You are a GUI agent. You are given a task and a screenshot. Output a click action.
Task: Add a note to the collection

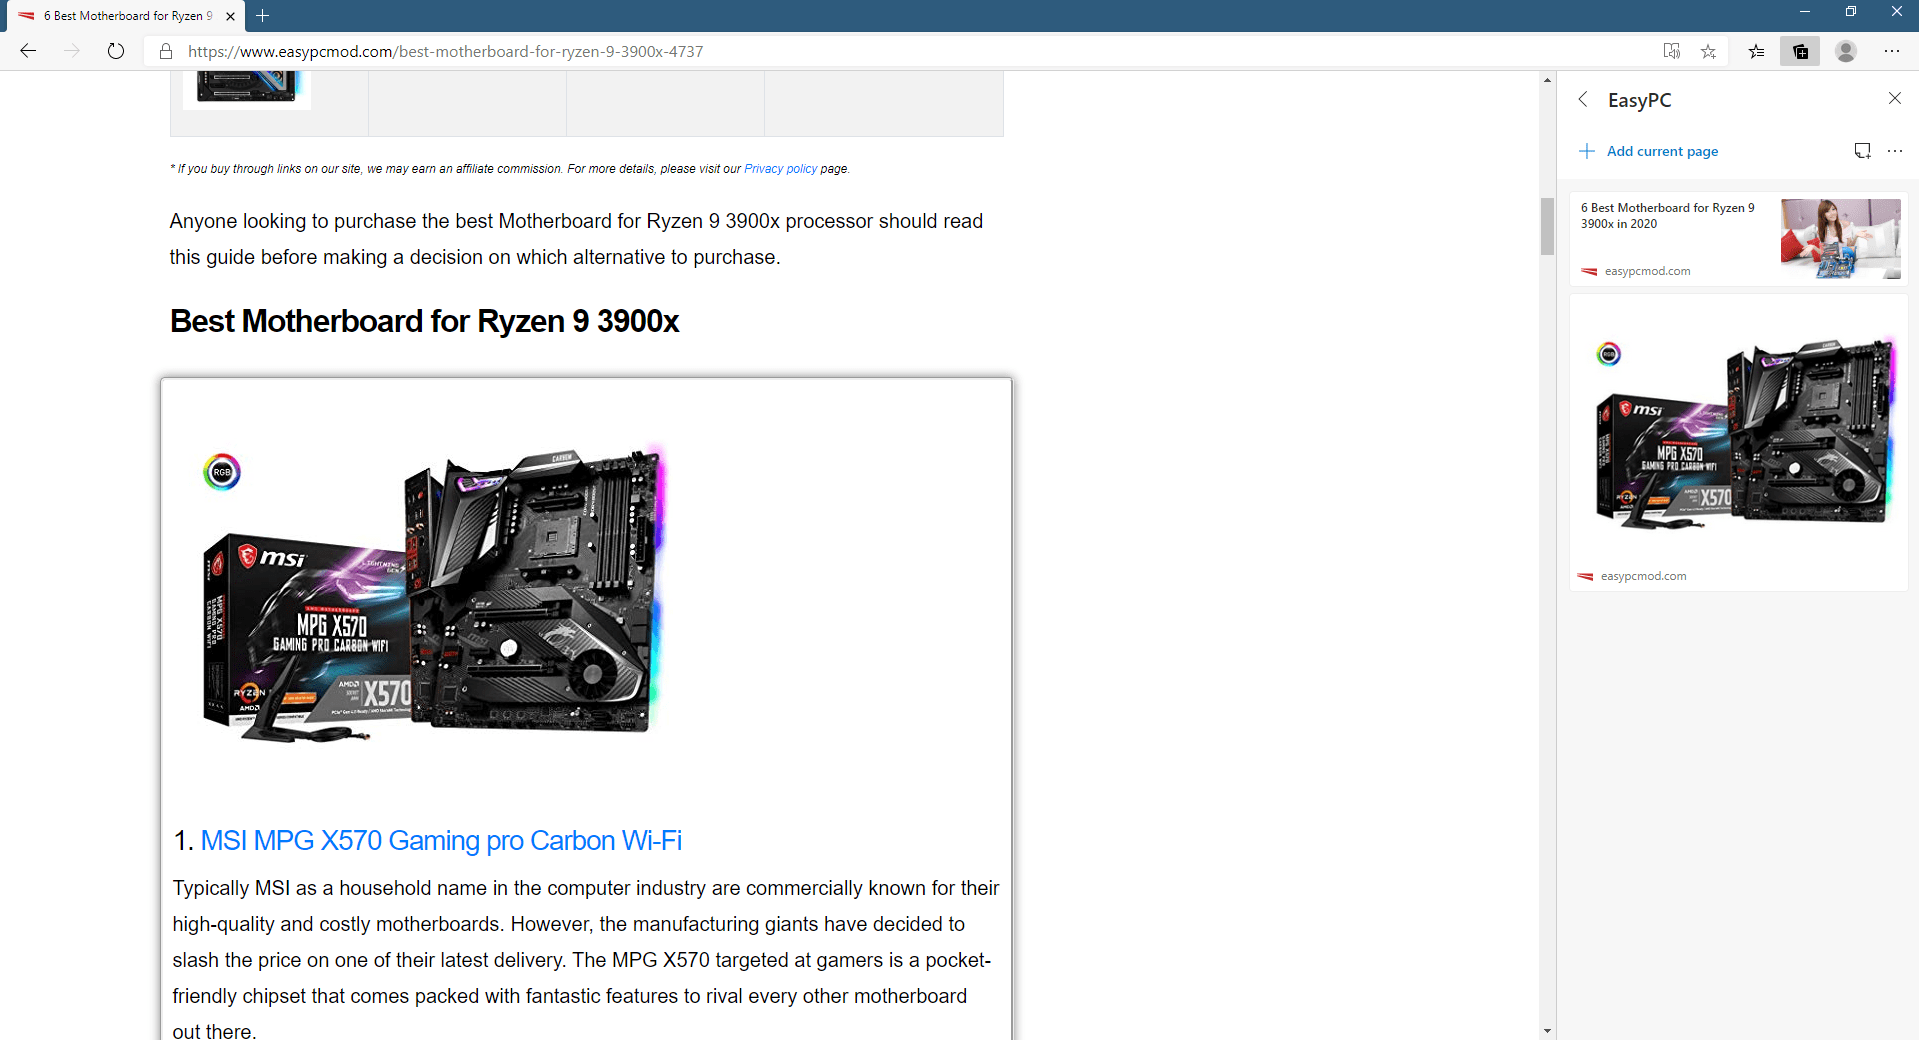pos(1862,151)
